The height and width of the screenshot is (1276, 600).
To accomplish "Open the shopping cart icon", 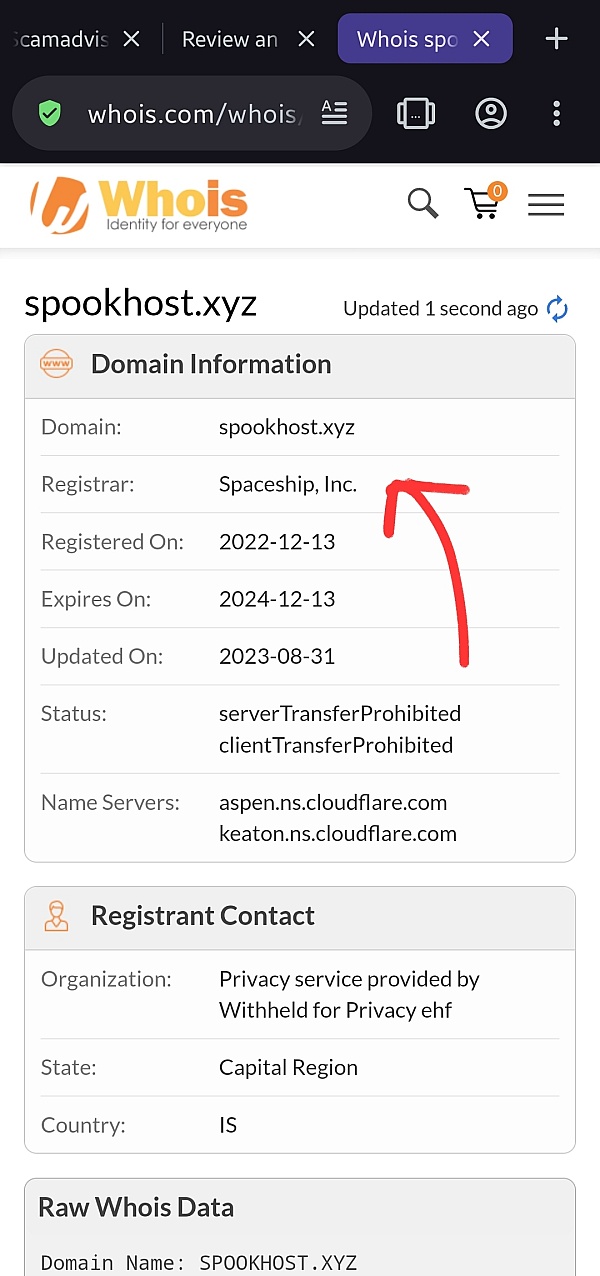I will click(484, 202).
